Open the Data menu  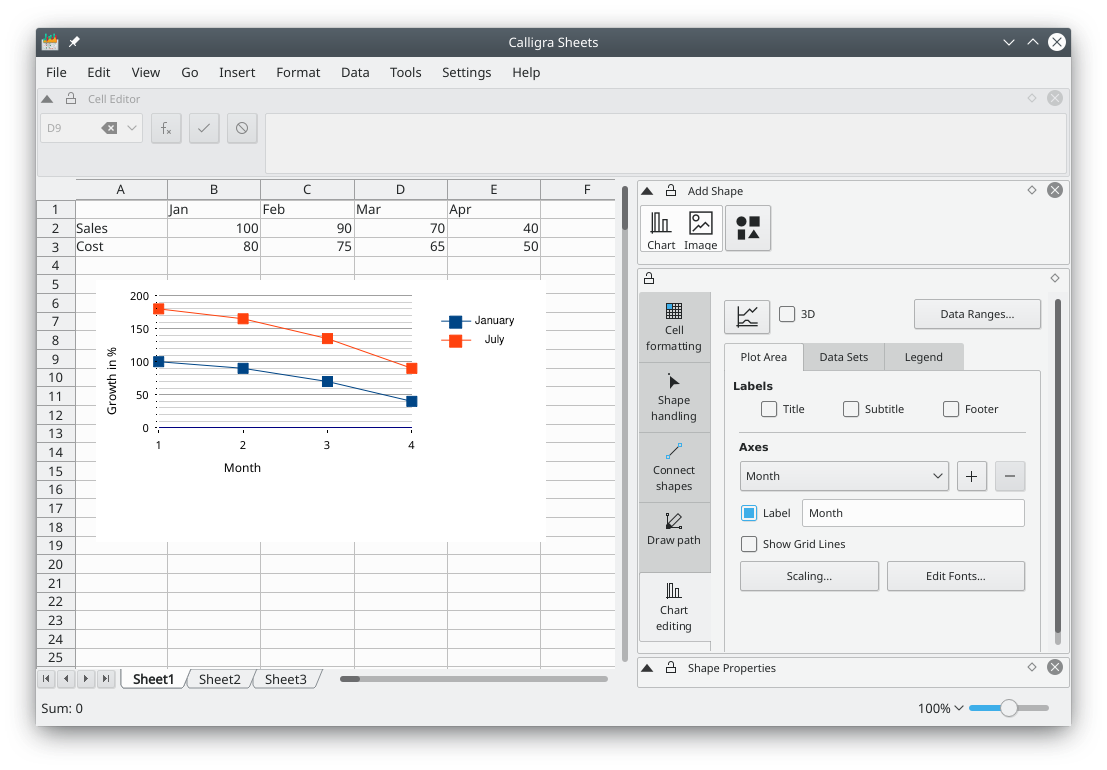click(x=355, y=72)
